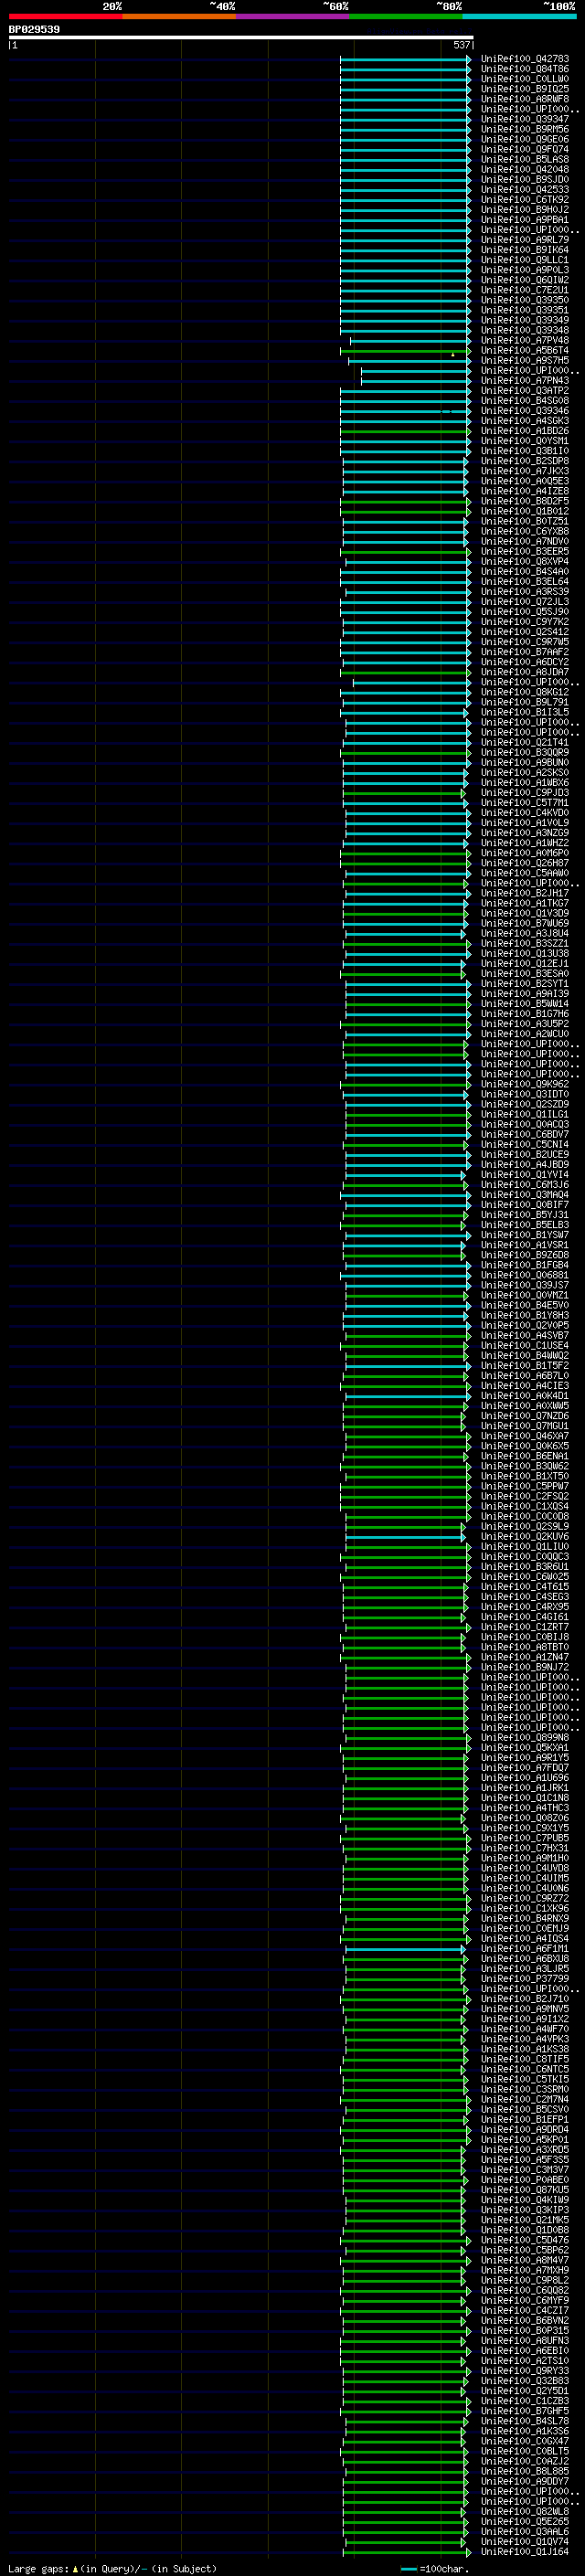This screenshot has height=2576, width=585.
Task: Open hit UniRef100_C7E2U1
Action: coord(525,290)
